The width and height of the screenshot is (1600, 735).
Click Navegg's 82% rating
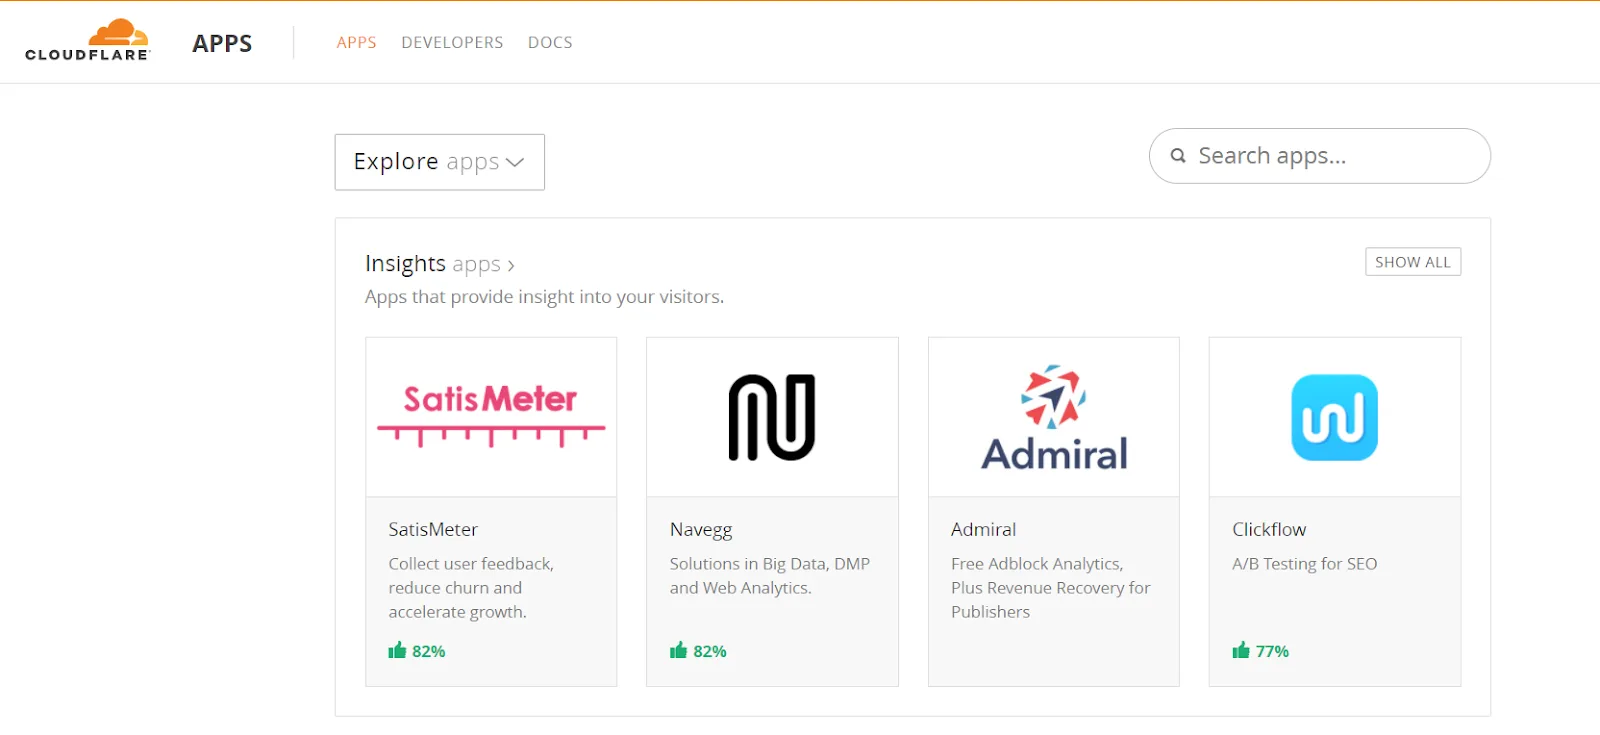710,651
